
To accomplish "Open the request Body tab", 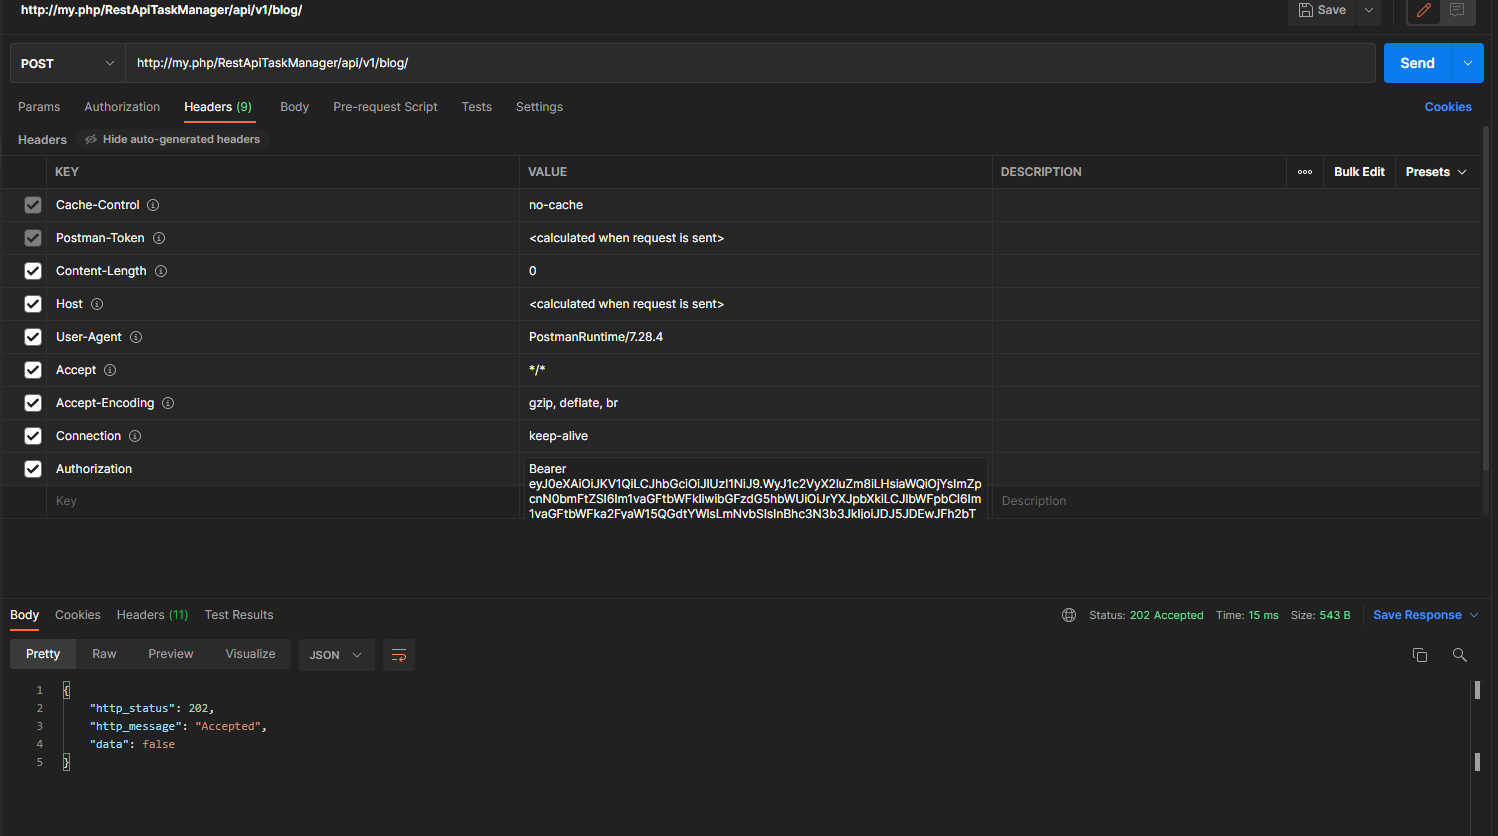I will point(294,107).
